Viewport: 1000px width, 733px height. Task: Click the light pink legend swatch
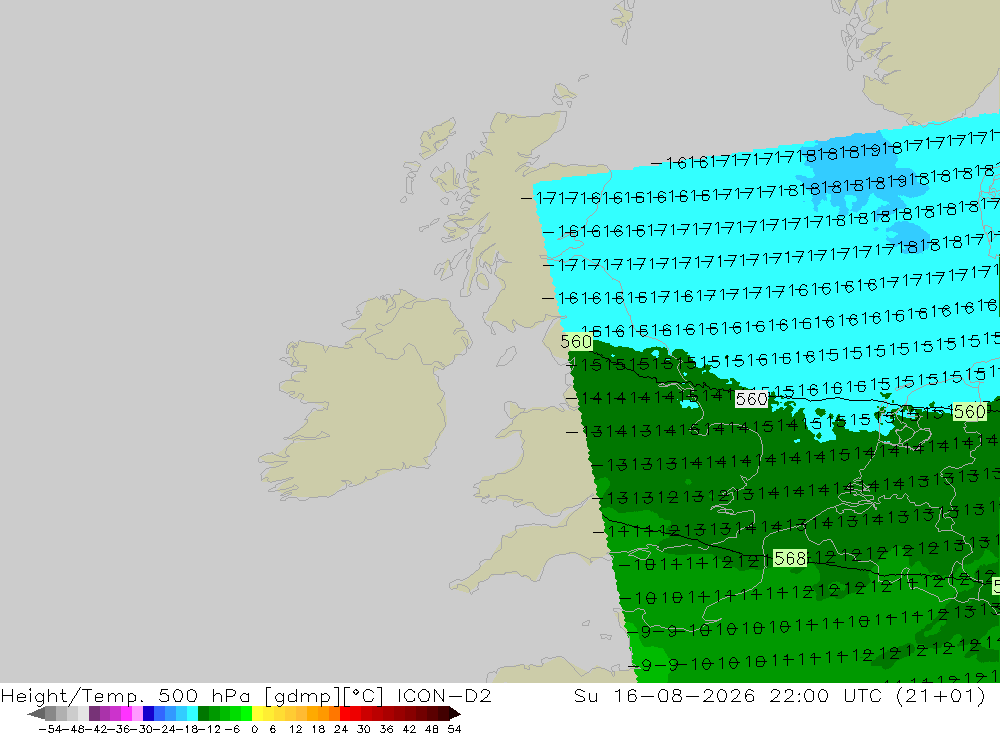[x=137, y=714]
